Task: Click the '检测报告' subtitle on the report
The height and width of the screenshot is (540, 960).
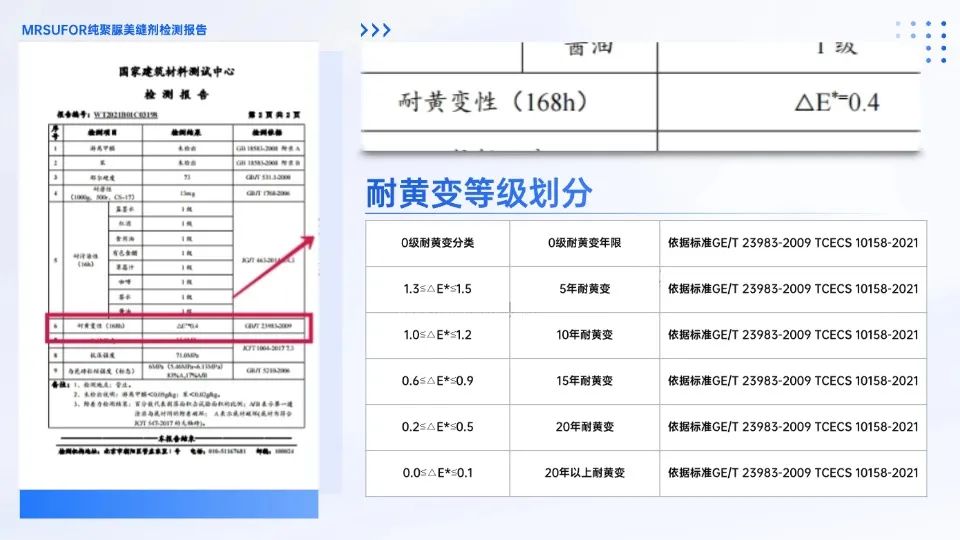Action: coord(176,94)
